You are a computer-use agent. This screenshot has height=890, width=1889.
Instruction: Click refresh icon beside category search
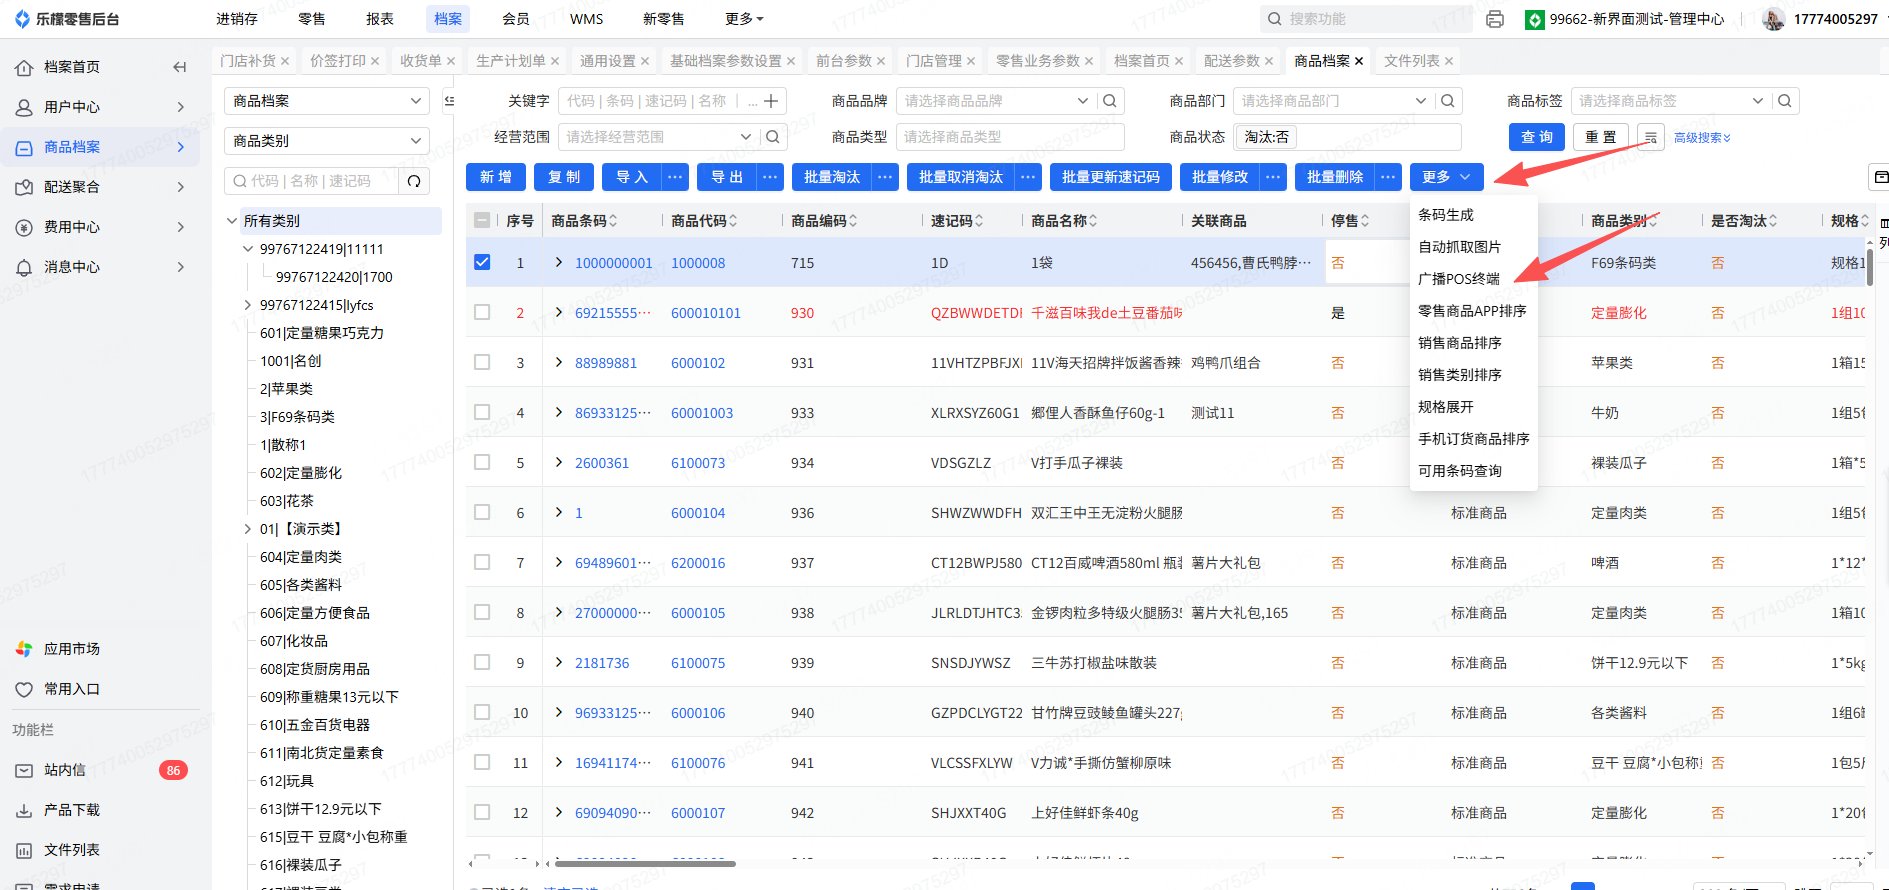click(414, 181)
